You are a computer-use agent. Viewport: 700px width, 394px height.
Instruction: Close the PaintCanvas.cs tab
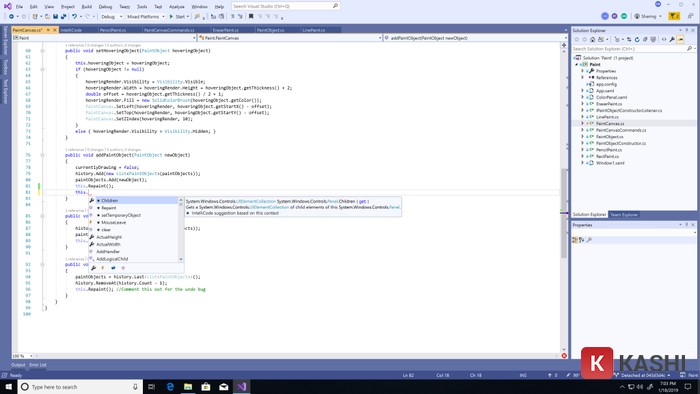pyautogui.click(x=55, y=30)
